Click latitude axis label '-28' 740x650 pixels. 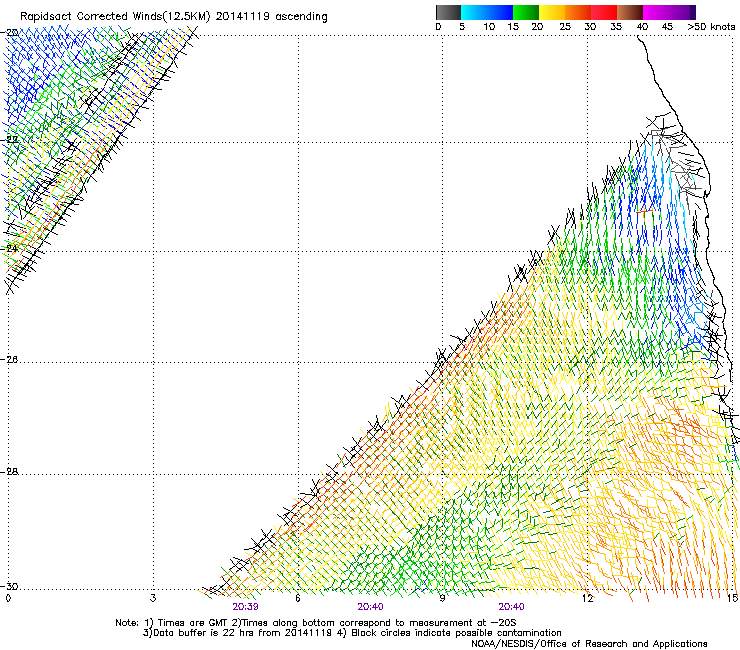[x=10, y=472]
